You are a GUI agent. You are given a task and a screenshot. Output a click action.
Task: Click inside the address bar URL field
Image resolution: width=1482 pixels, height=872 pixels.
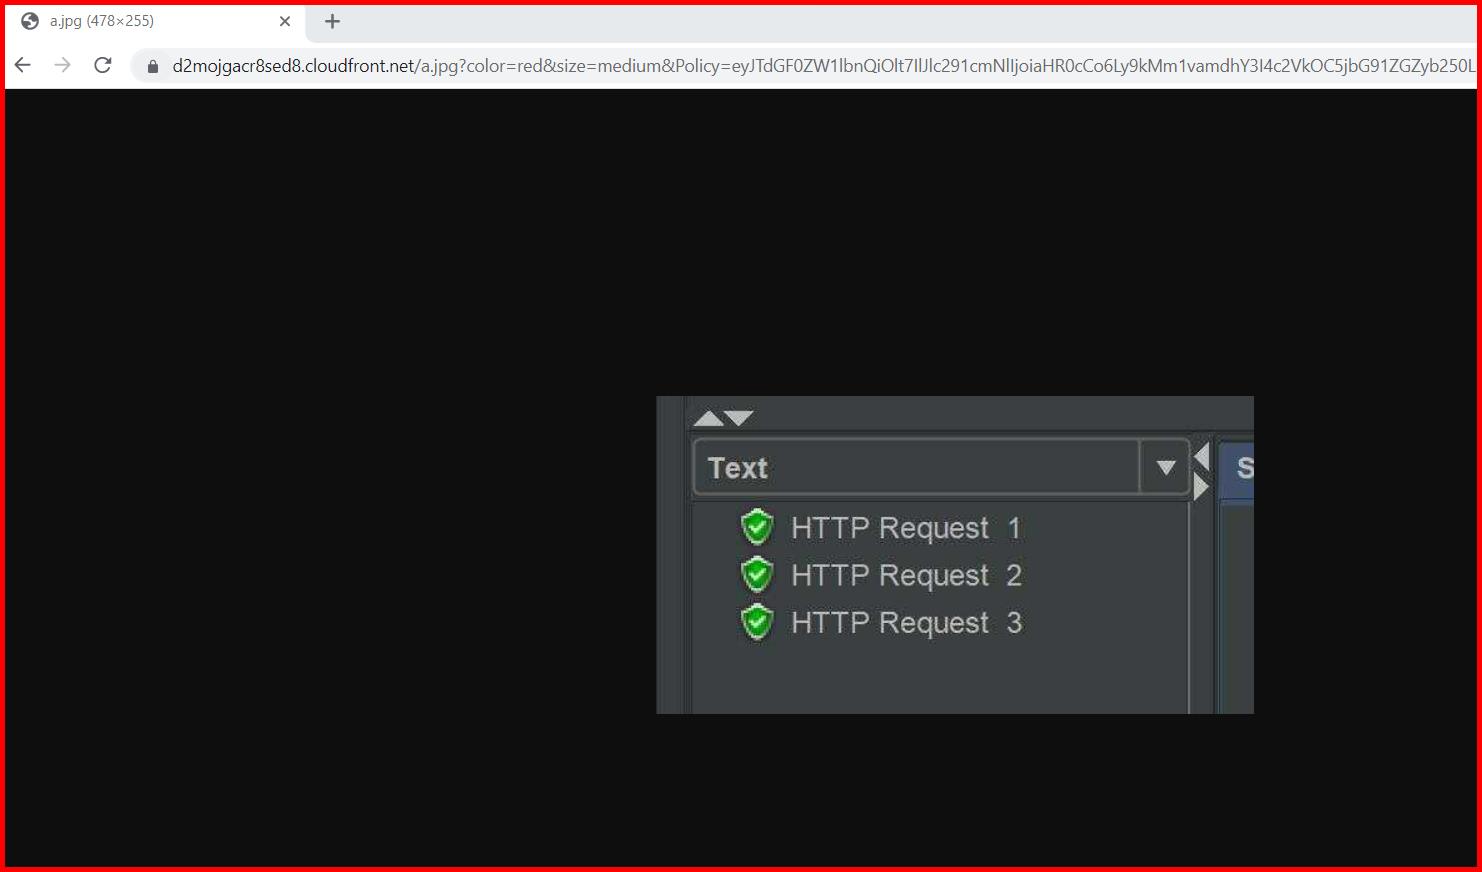[600, 66]
